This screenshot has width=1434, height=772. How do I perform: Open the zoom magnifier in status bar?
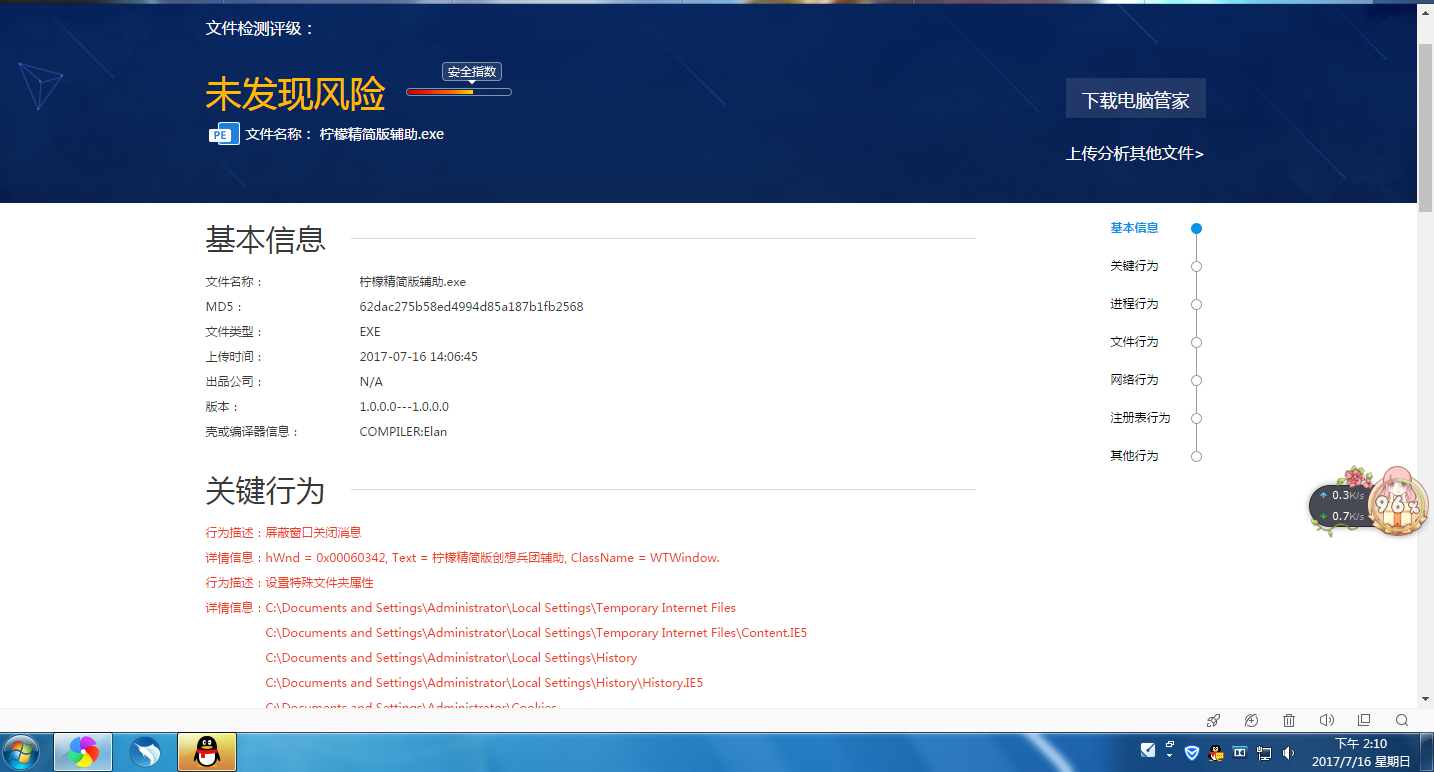tap(1402, 720)
